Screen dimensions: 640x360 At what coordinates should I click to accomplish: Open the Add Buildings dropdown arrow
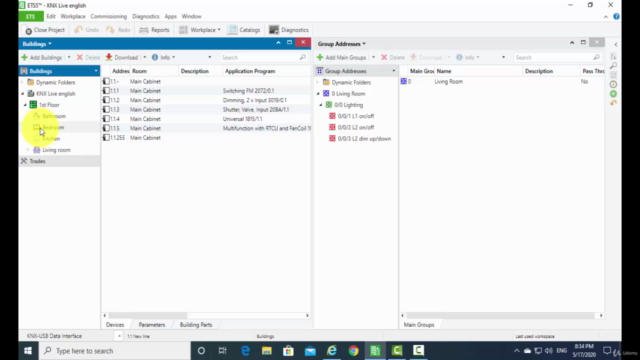coord(69,58)
